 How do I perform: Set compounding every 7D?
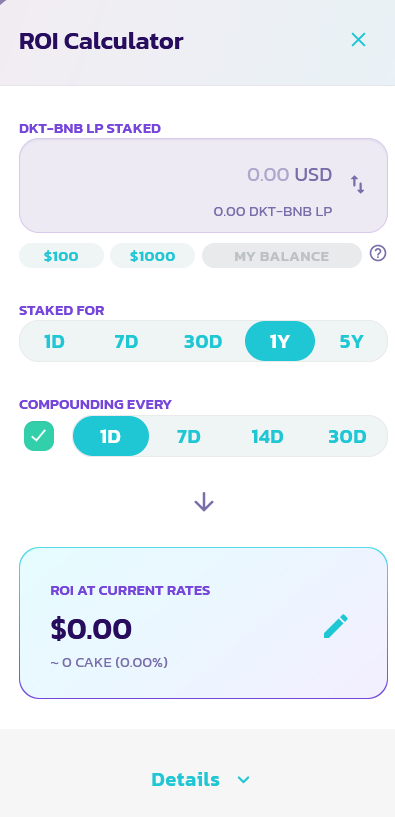(189, 437)
